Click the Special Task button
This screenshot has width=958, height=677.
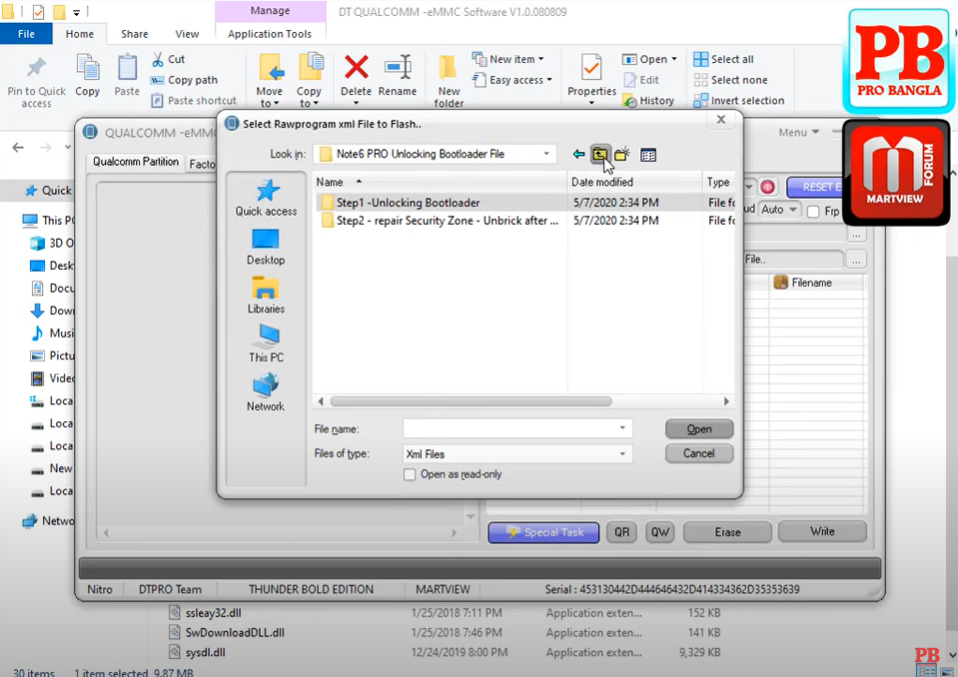point(543,532)
